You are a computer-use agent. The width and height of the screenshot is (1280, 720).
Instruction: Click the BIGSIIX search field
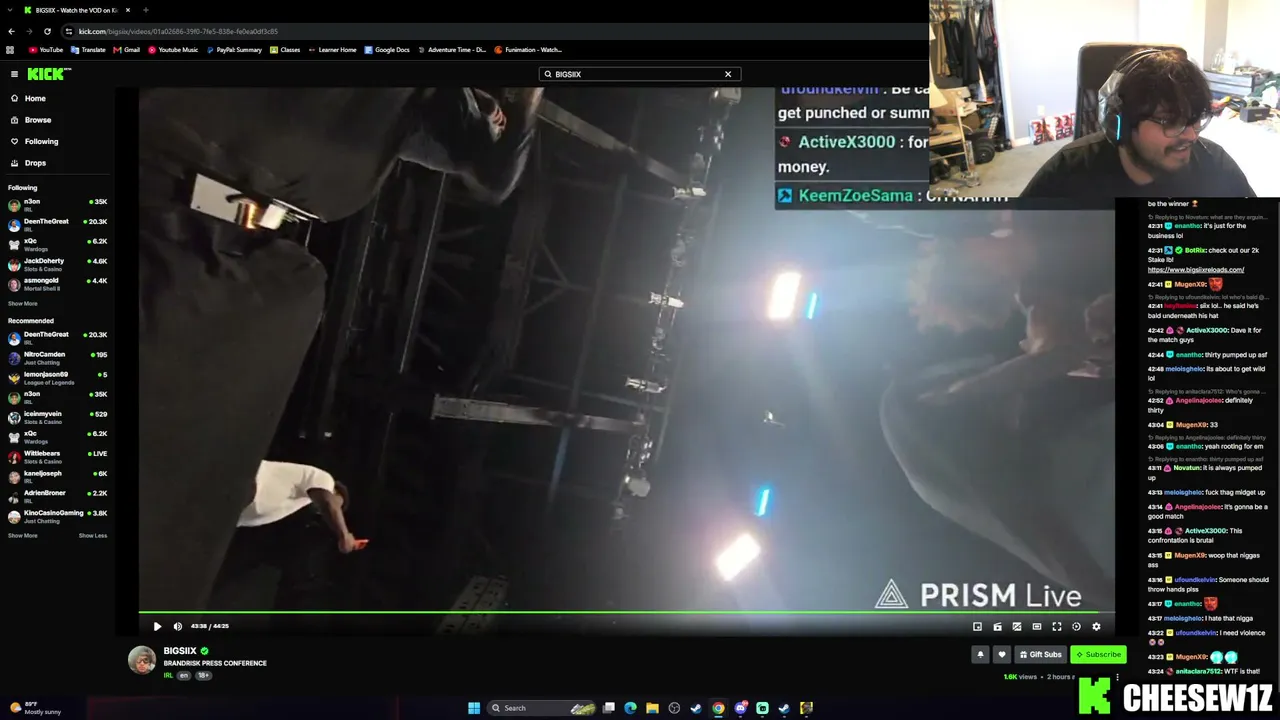coord(638,74)
